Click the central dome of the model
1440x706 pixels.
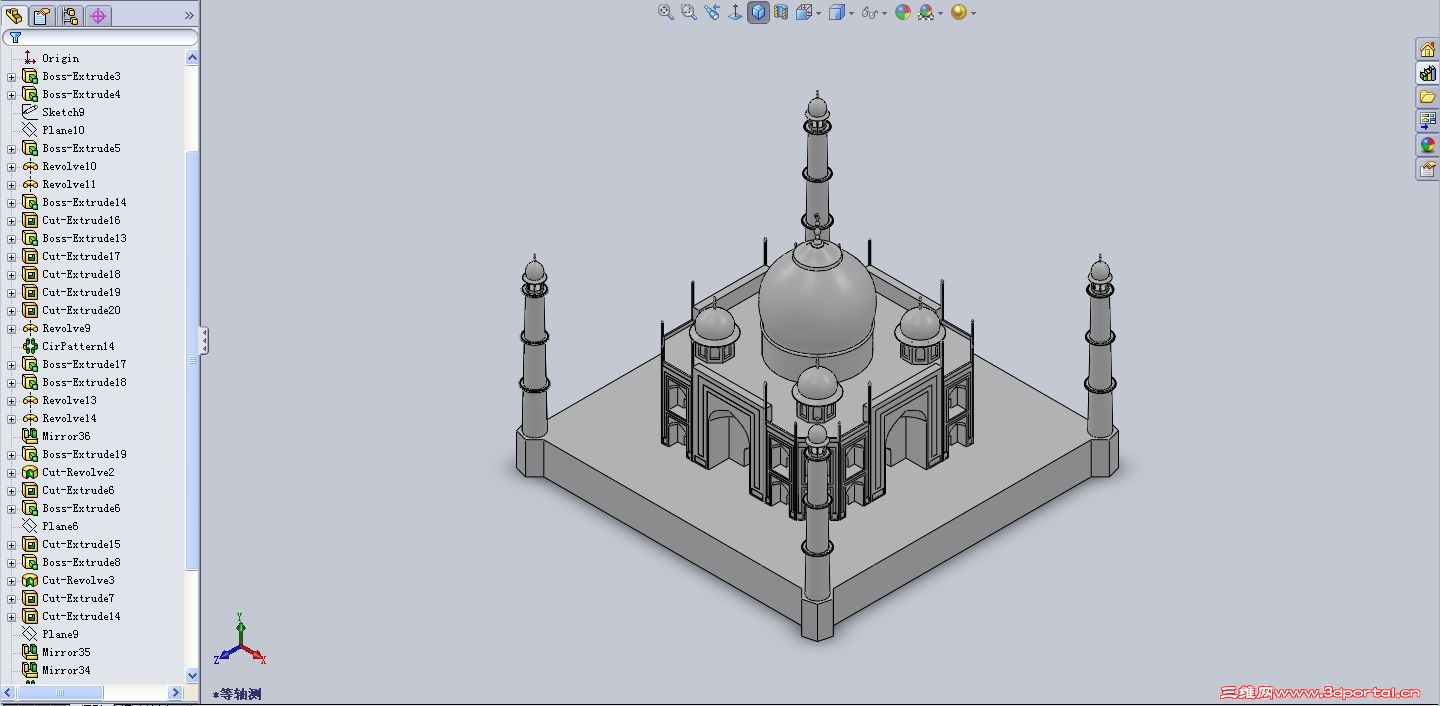pyautogui.click(x=817, y=300)
